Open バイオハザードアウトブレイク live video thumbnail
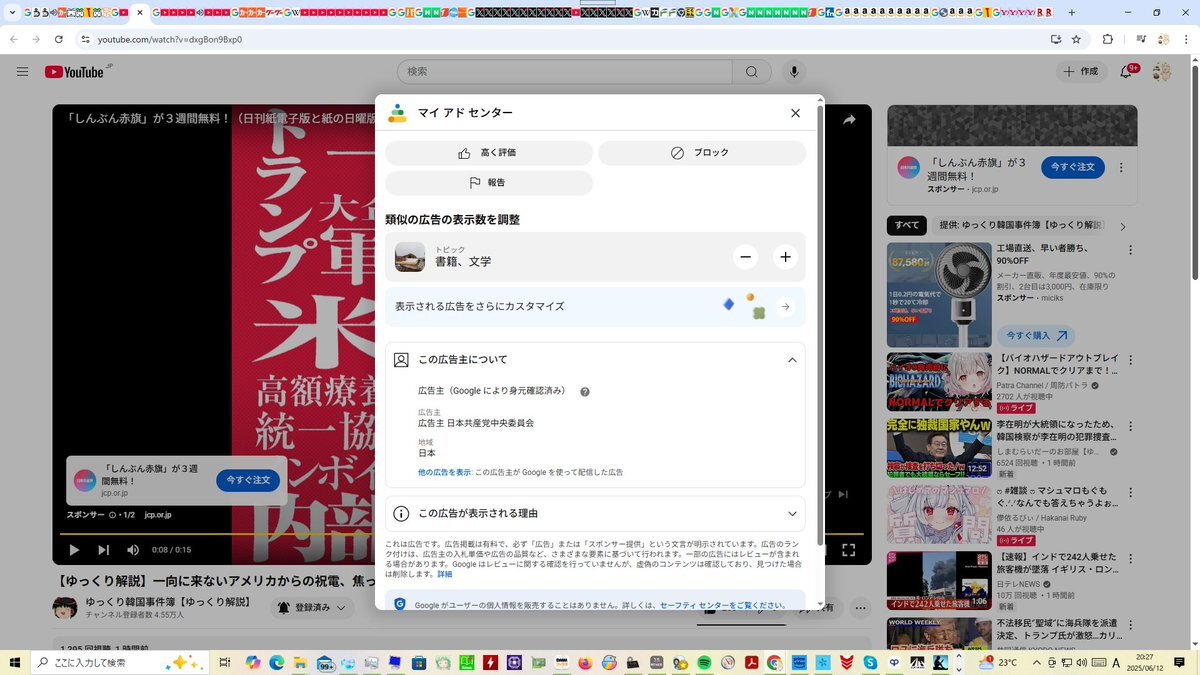Image resolution: width=1200 pixels, height=675 pixels. (938, 382)
